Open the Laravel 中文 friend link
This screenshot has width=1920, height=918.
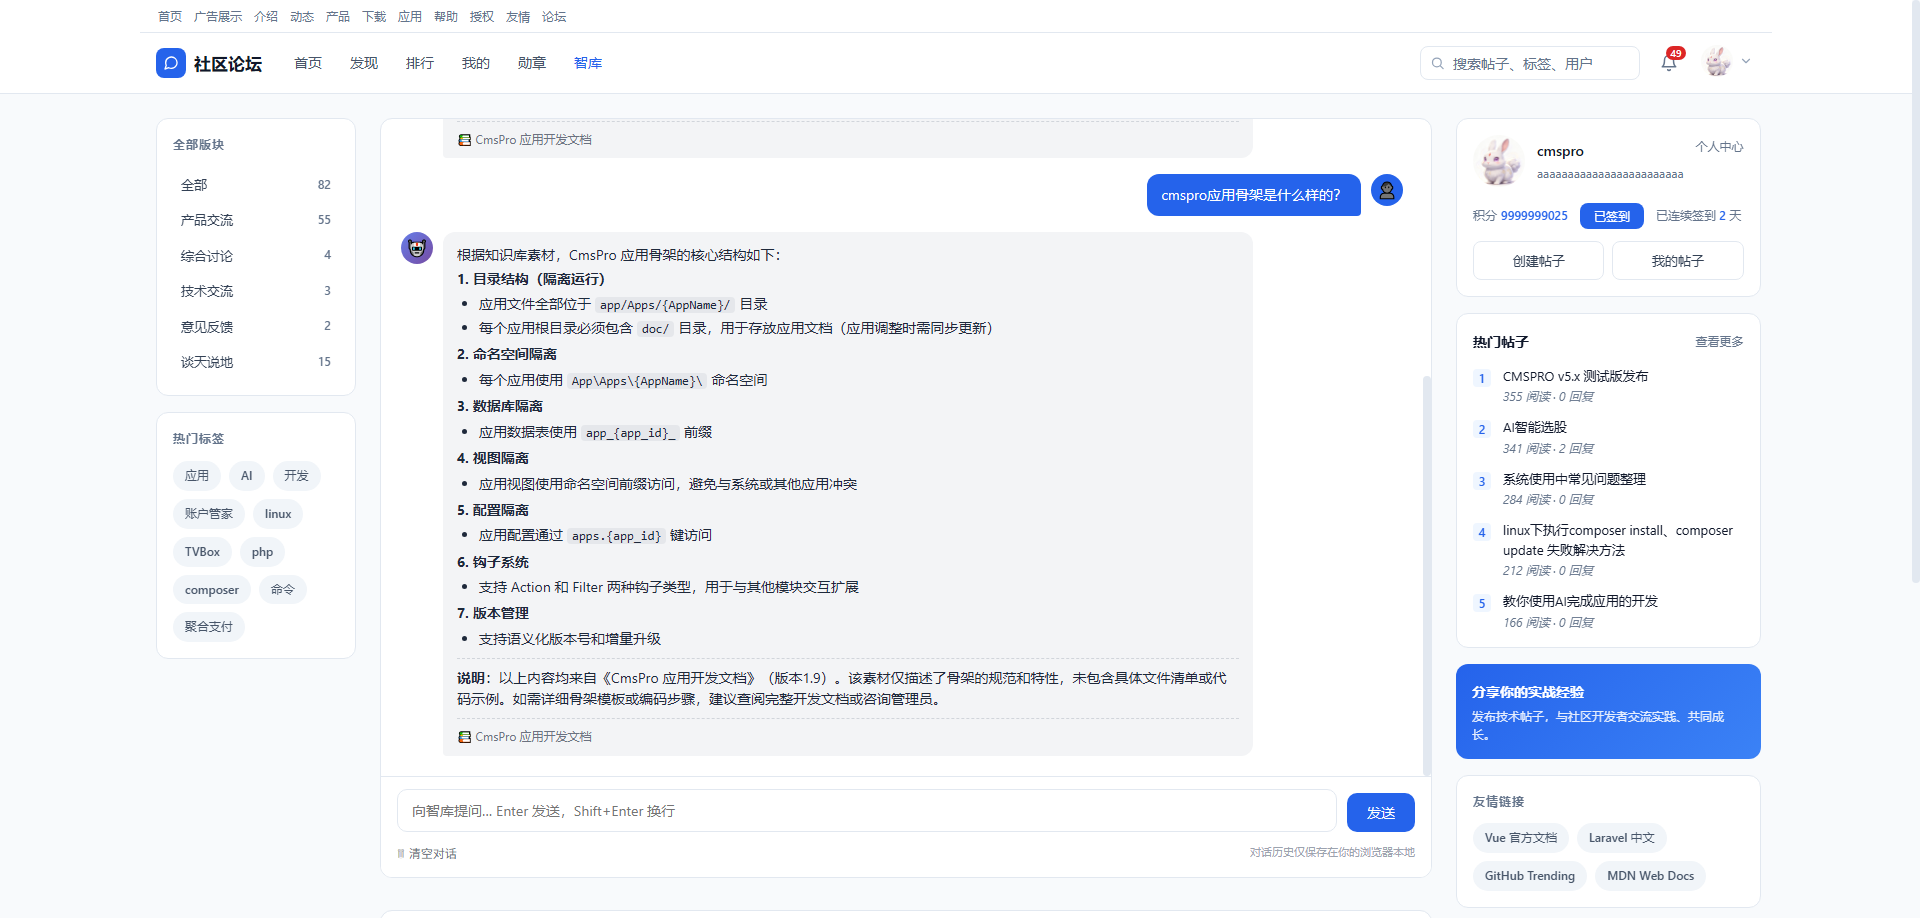1621,838
